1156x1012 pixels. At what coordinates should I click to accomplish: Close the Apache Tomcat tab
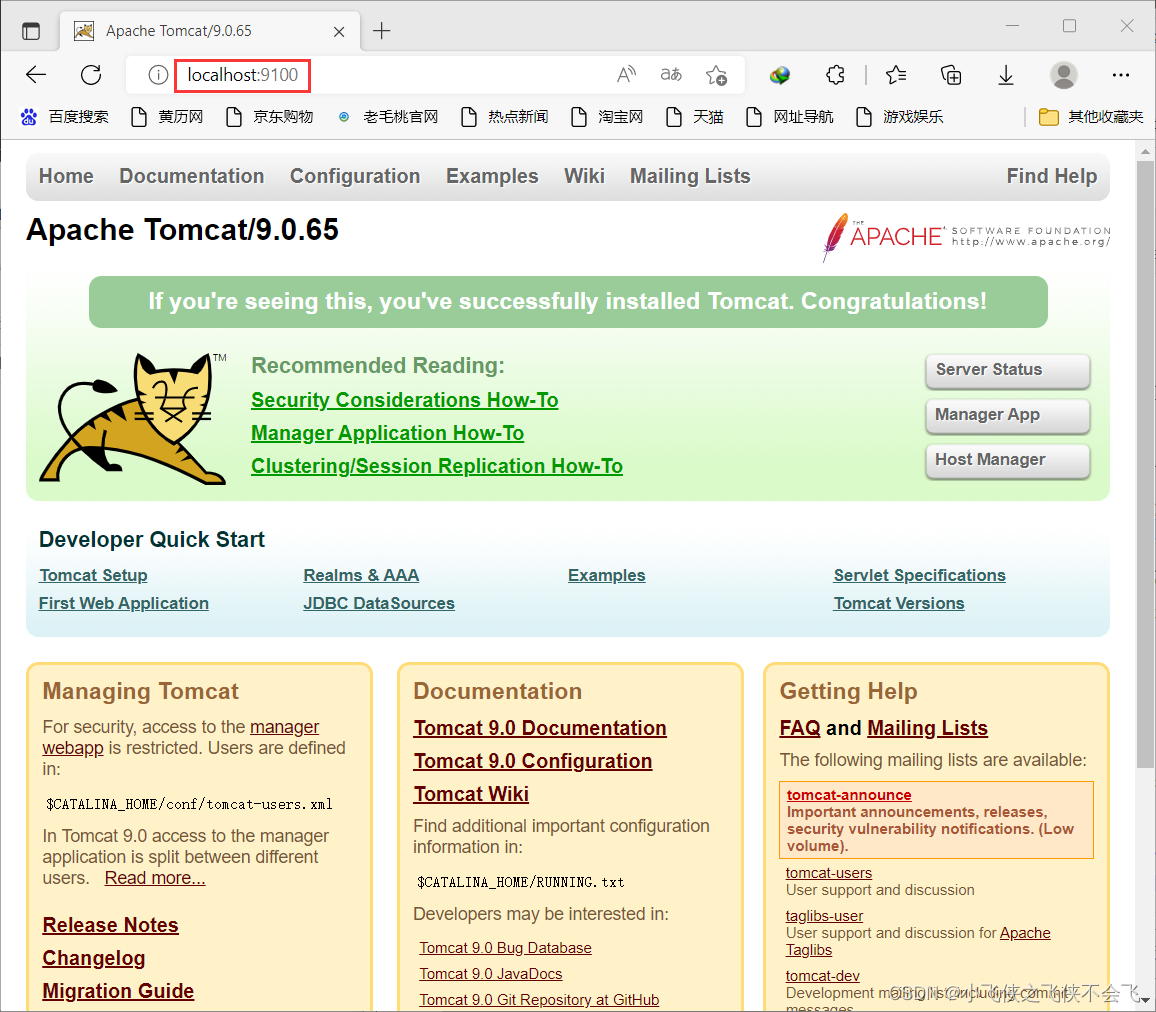[339, 32]
